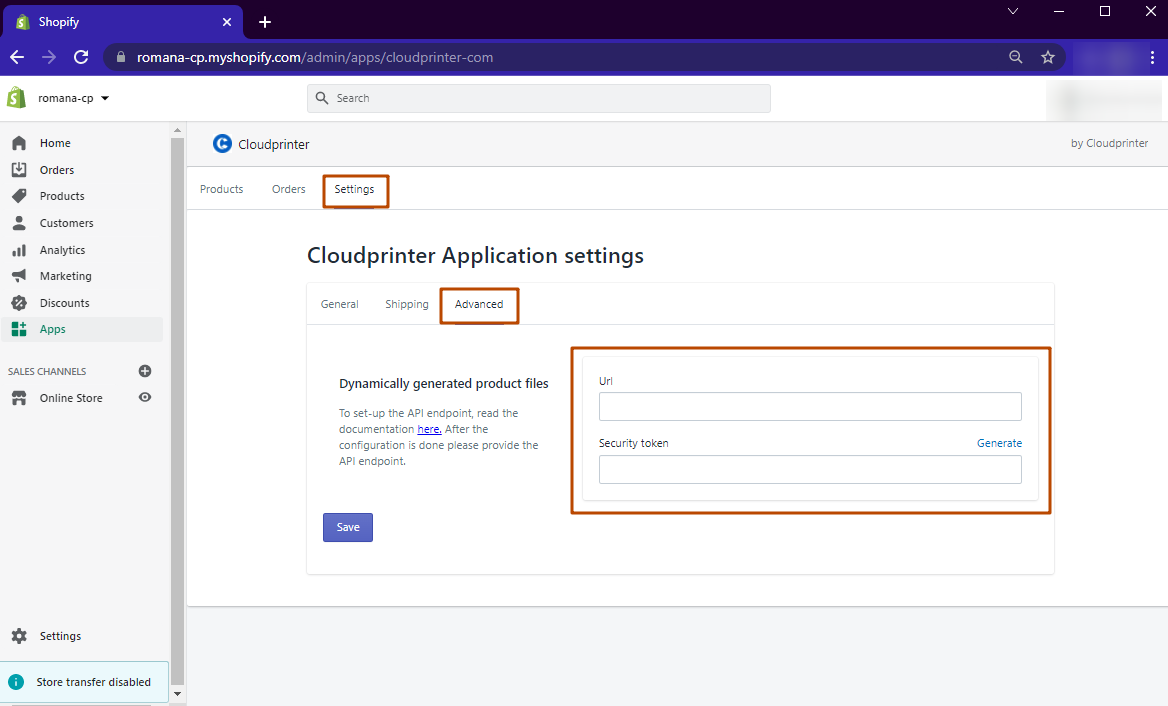Screen dimensions: 1168x706
Task: Select the Advanced settings tab
Action: point(479,304)
